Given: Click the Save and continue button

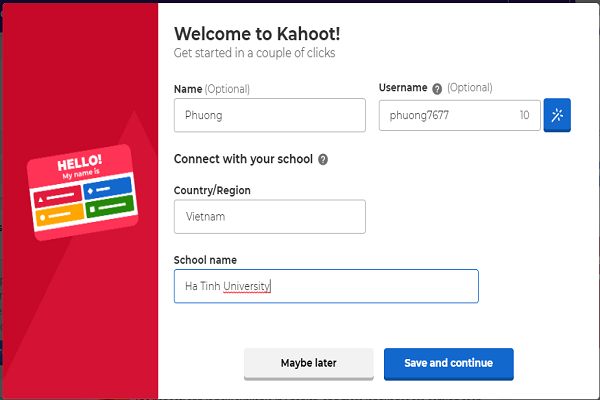Looking at the screenshot, I should click(448, 364).
